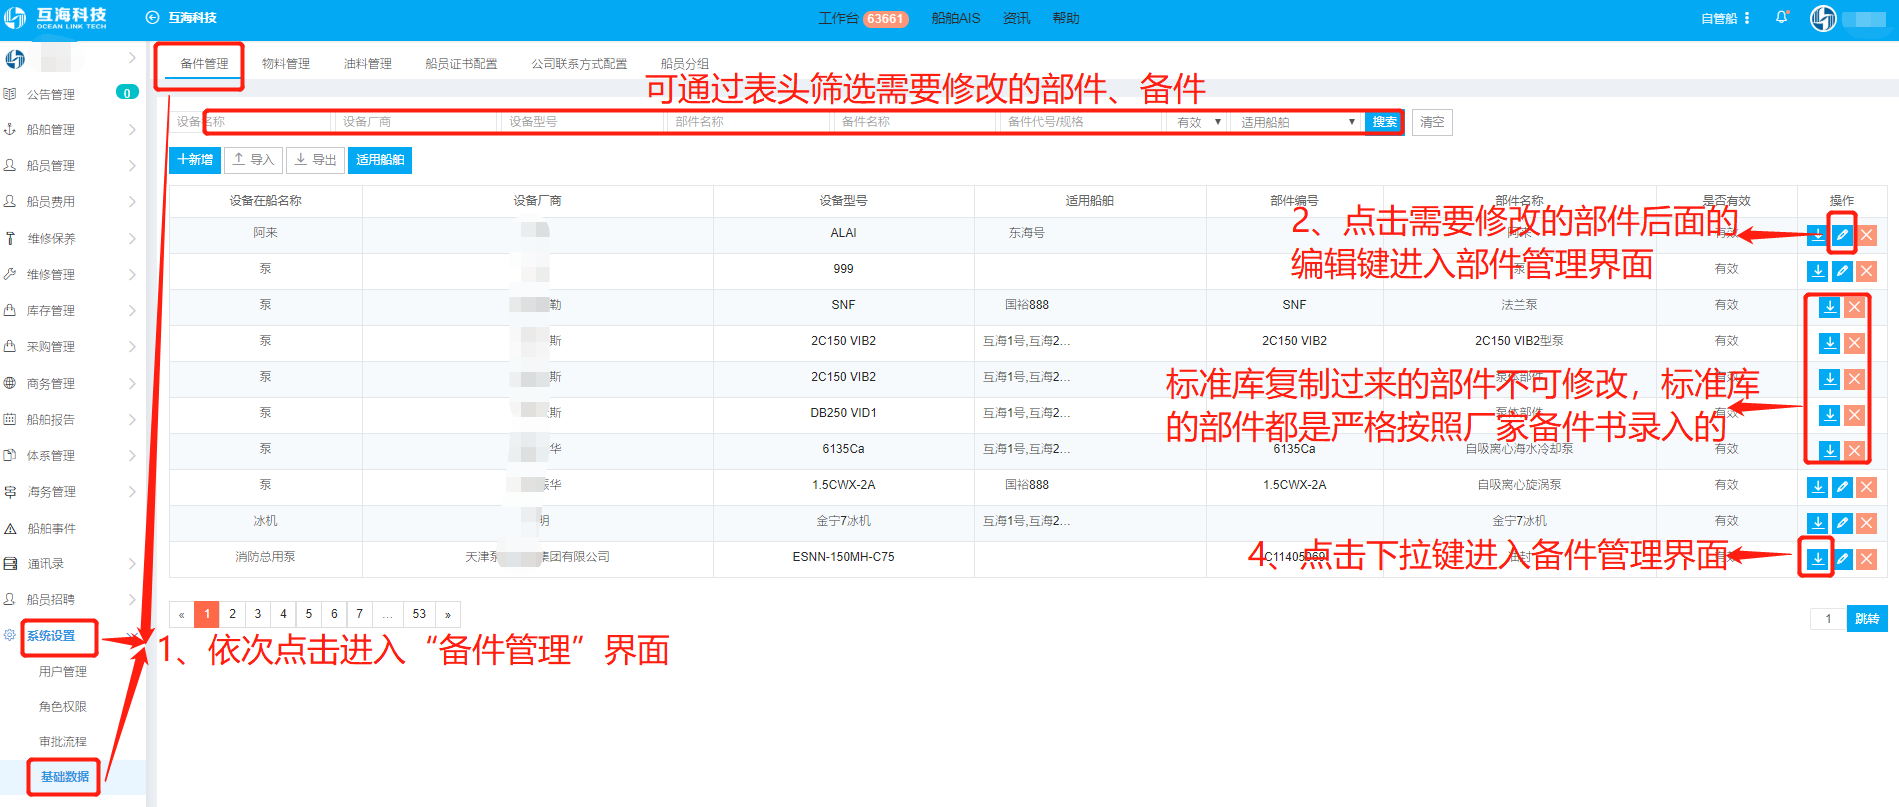Click the 跳转 jump button
The width and height of the screenshot is (1899, 807).
pyautogui.click(x=1867, y=619)
